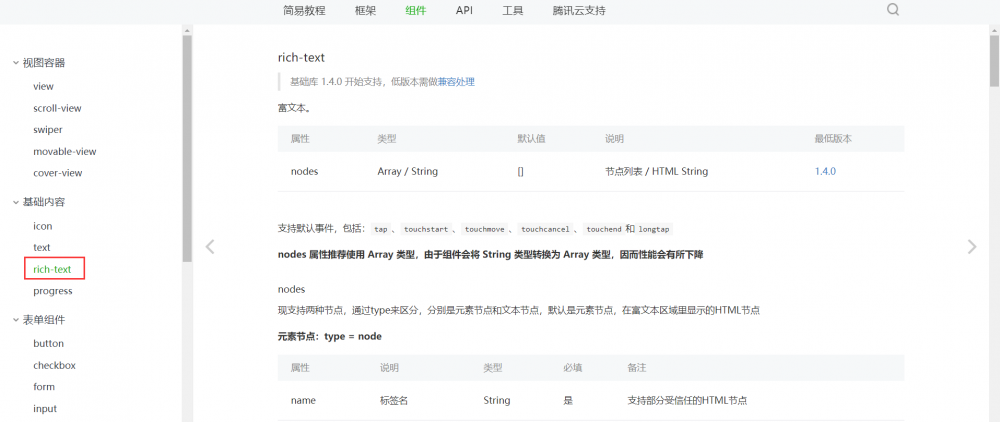The width and height of the screenshot is (1000, 422).
Task: Select the 组件 tab
Action: click(415, 10)
